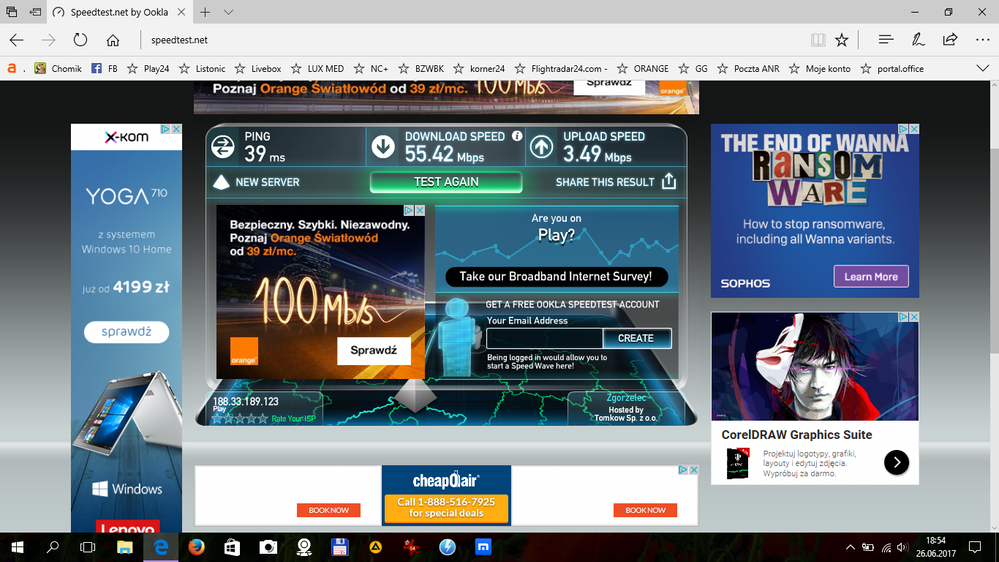Go to the browser Home page

[x=113, y=40]
